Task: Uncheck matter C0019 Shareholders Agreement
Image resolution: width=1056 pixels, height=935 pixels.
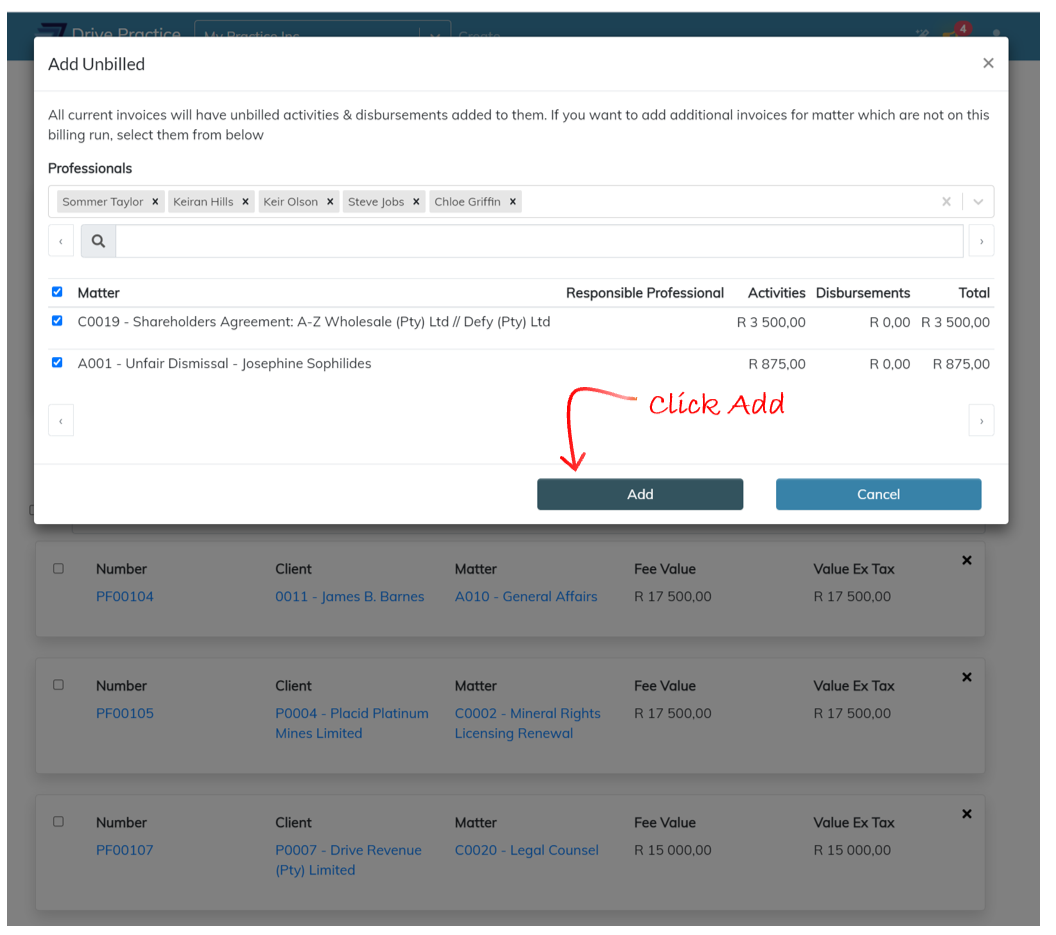Action: click(x=57, y=321)
